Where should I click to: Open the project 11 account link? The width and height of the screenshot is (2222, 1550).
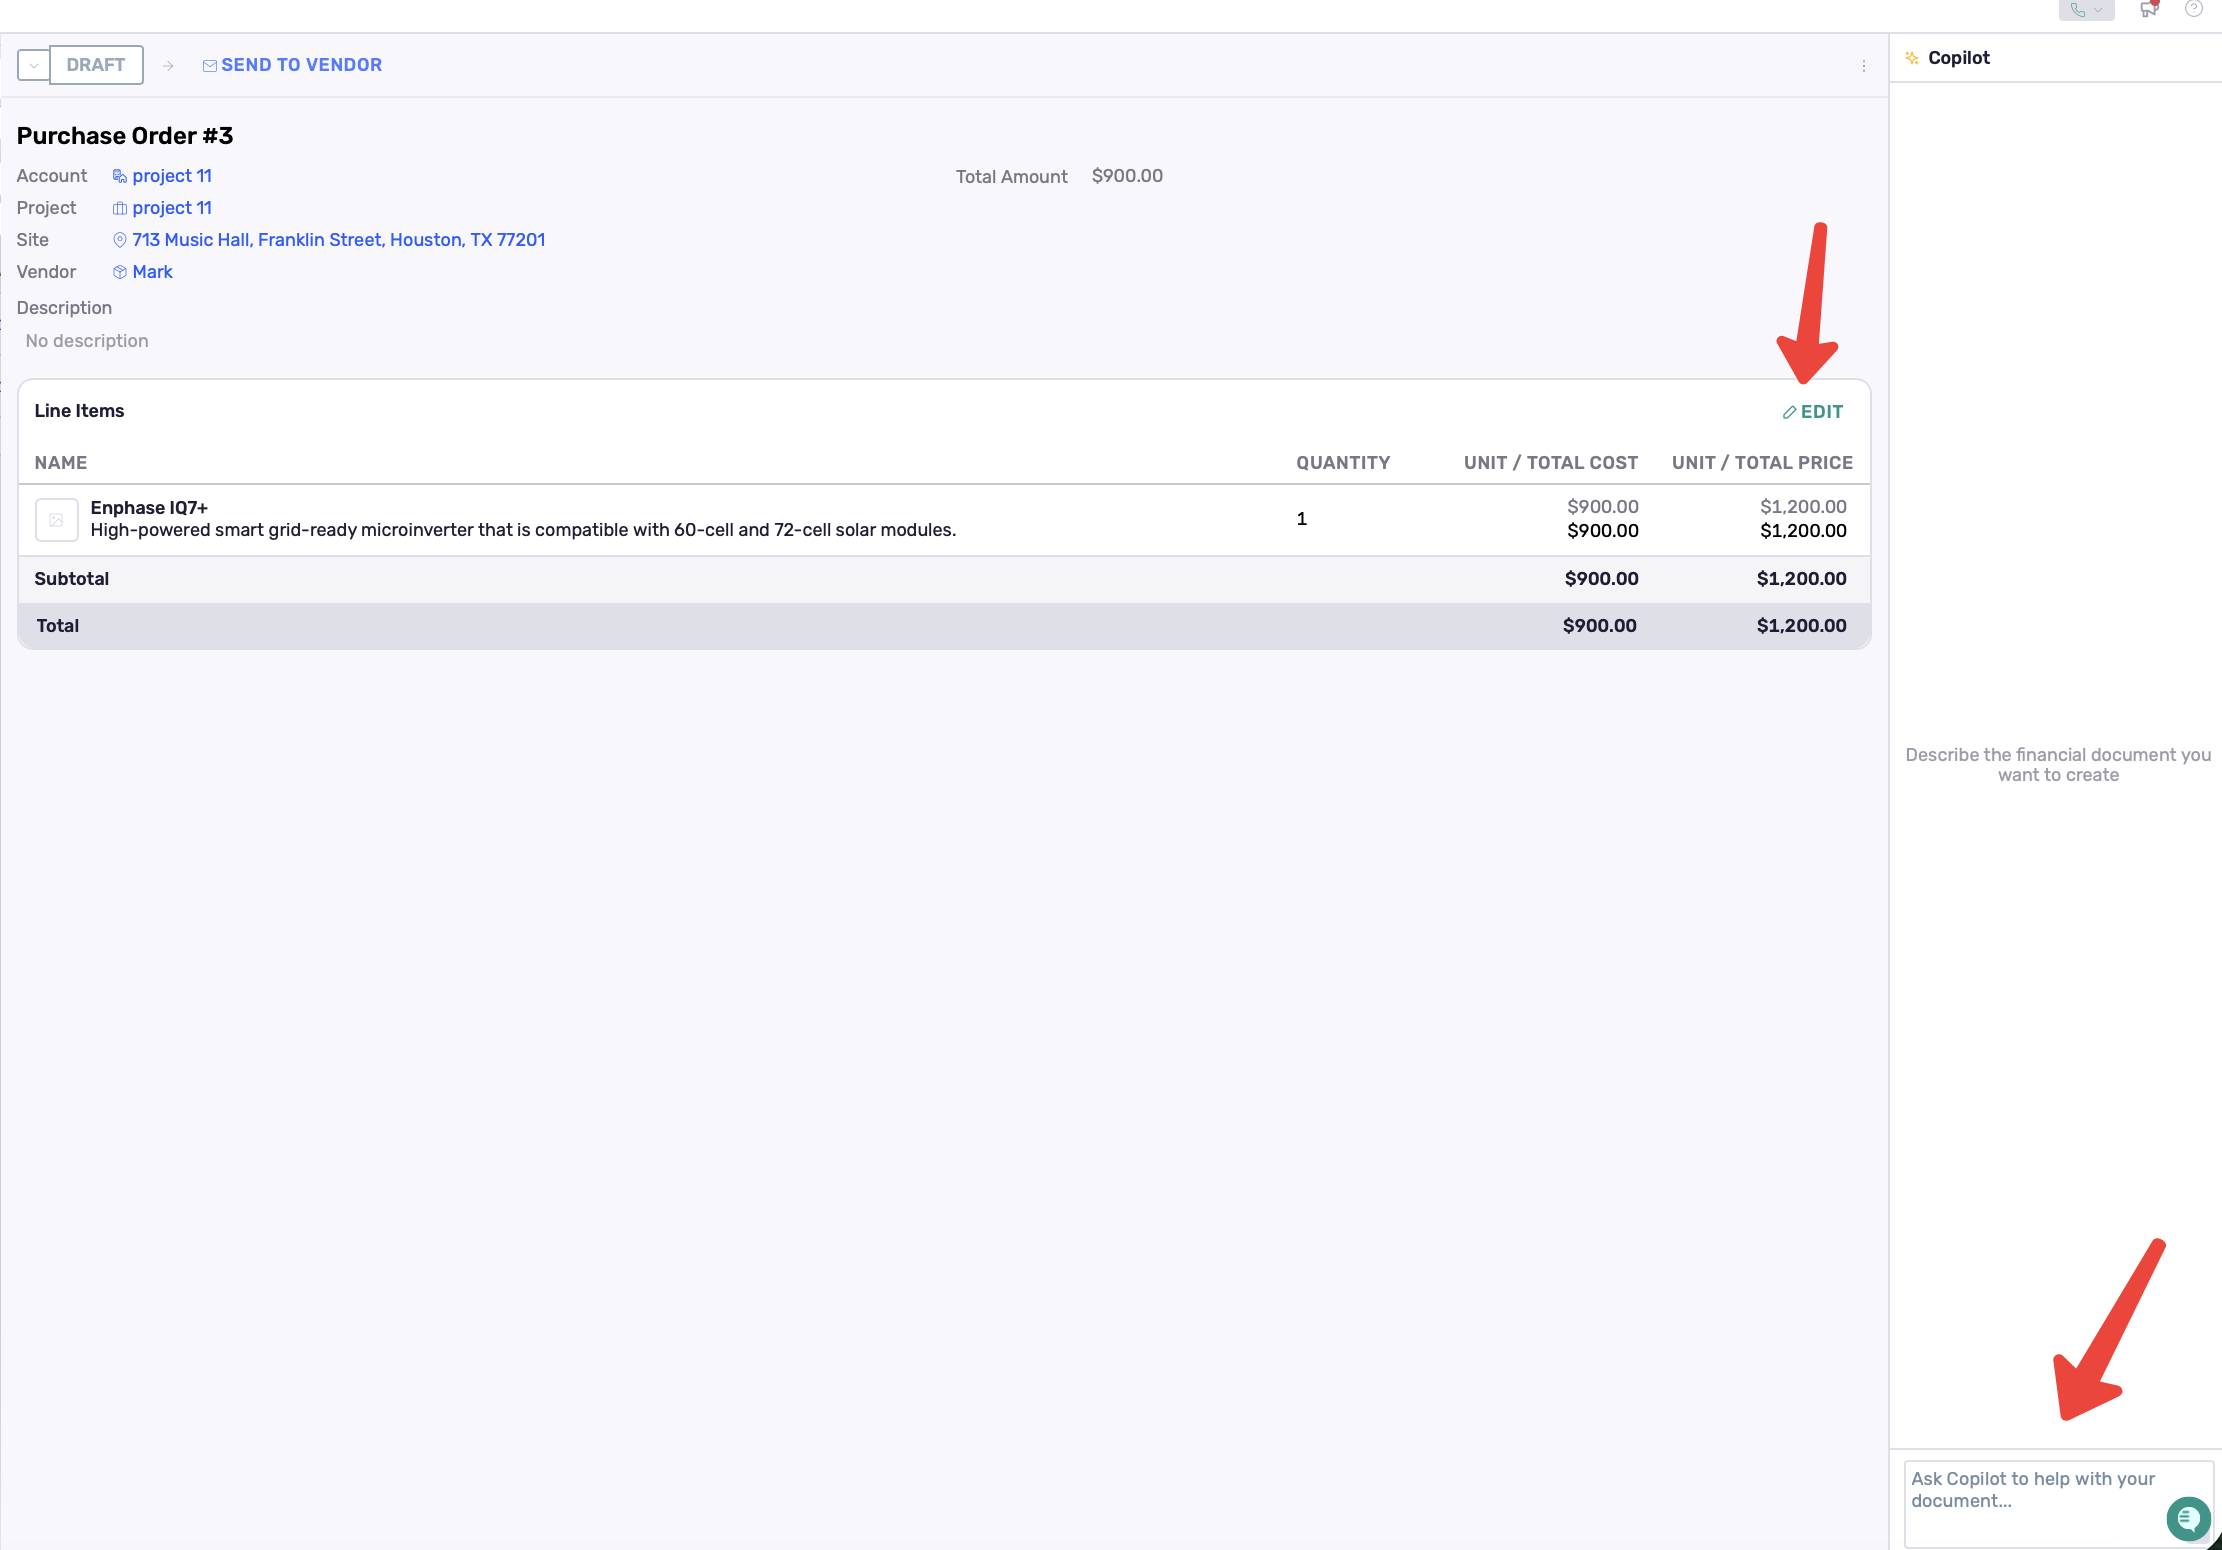click(x=171, y=176)
